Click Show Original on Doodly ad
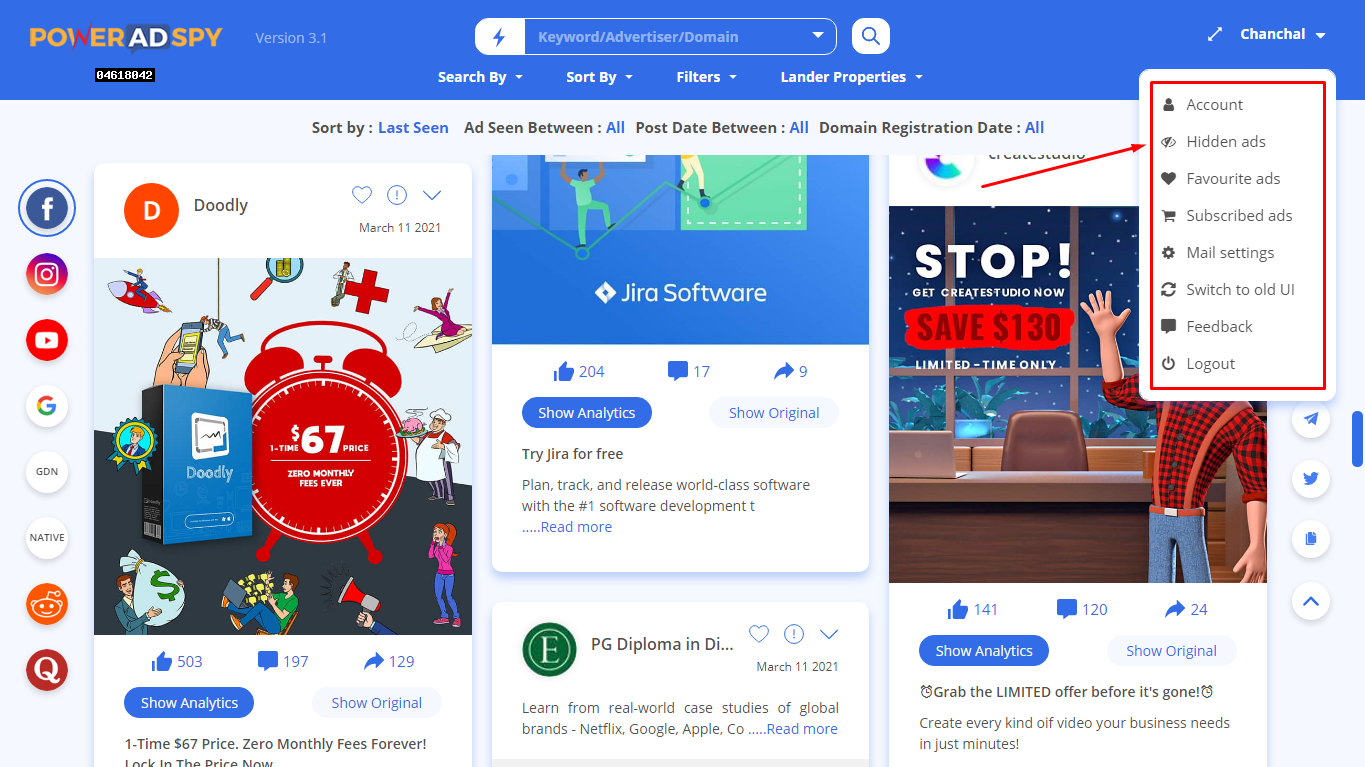The height and width of the screenshot is (767, 1365). coord(377,703)
